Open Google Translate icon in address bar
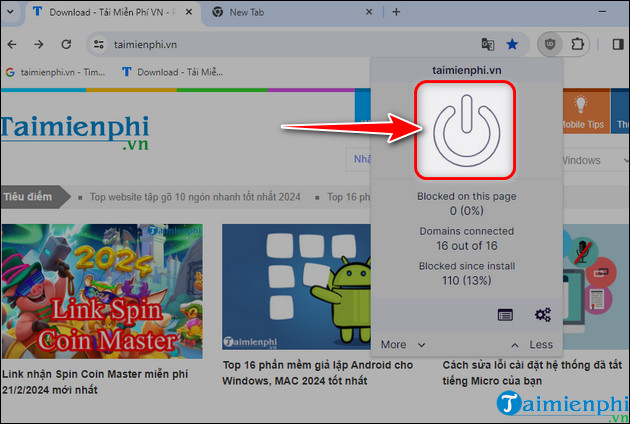This screenshot has width=630, height=424. [x=488, y=44]
